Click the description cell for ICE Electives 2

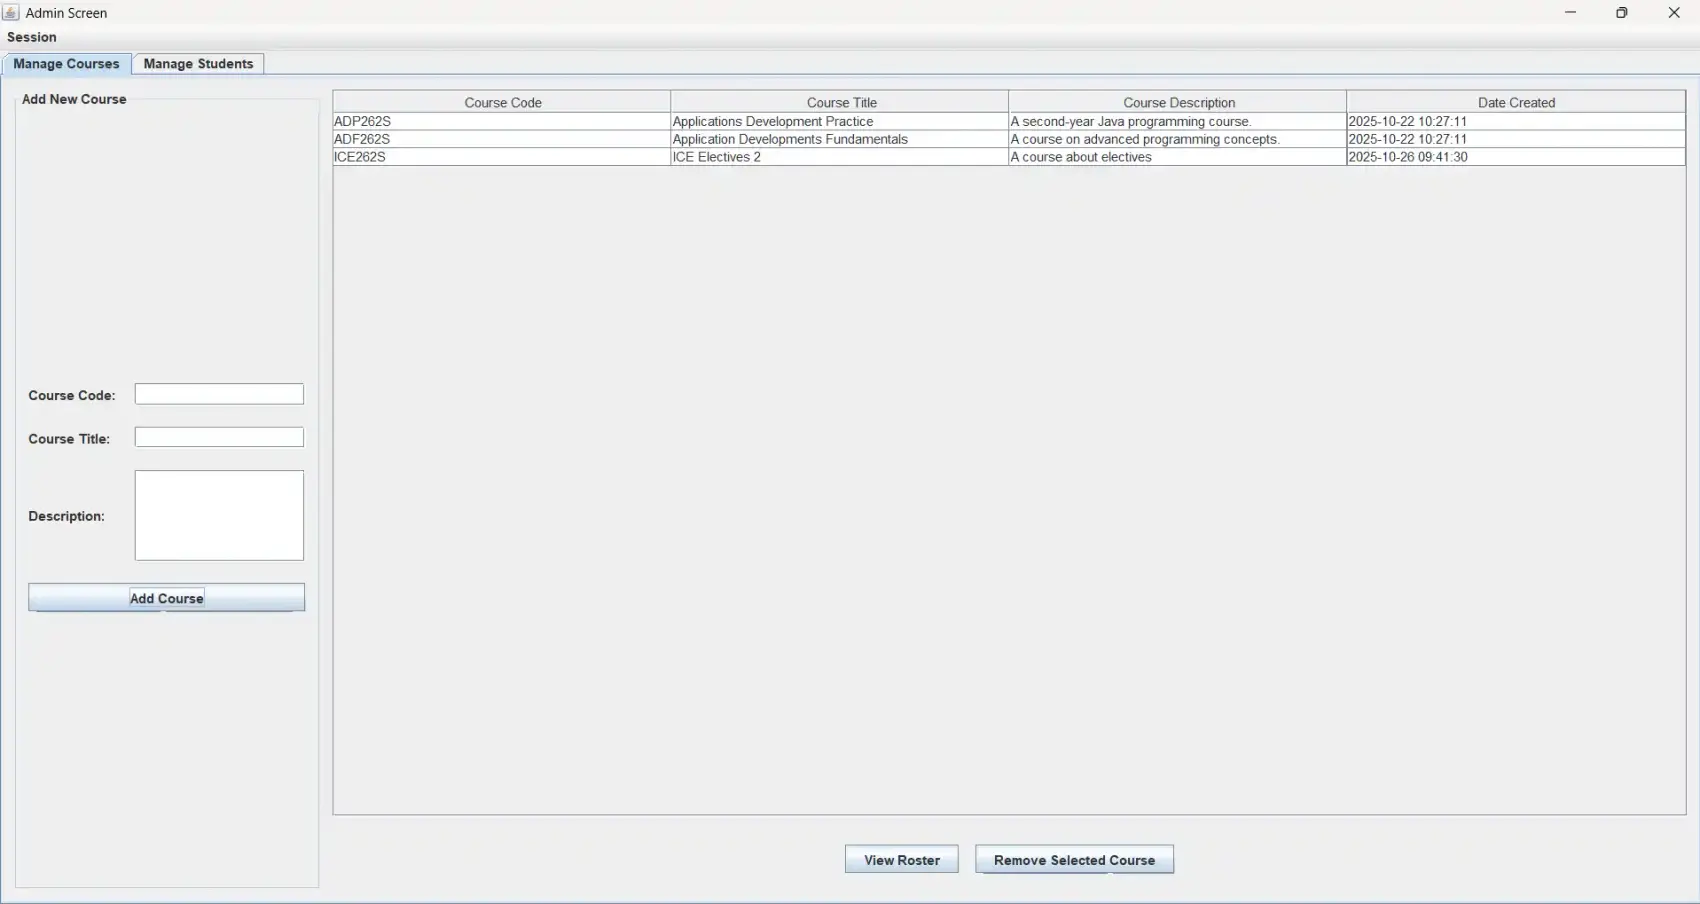coord(1178,157)
